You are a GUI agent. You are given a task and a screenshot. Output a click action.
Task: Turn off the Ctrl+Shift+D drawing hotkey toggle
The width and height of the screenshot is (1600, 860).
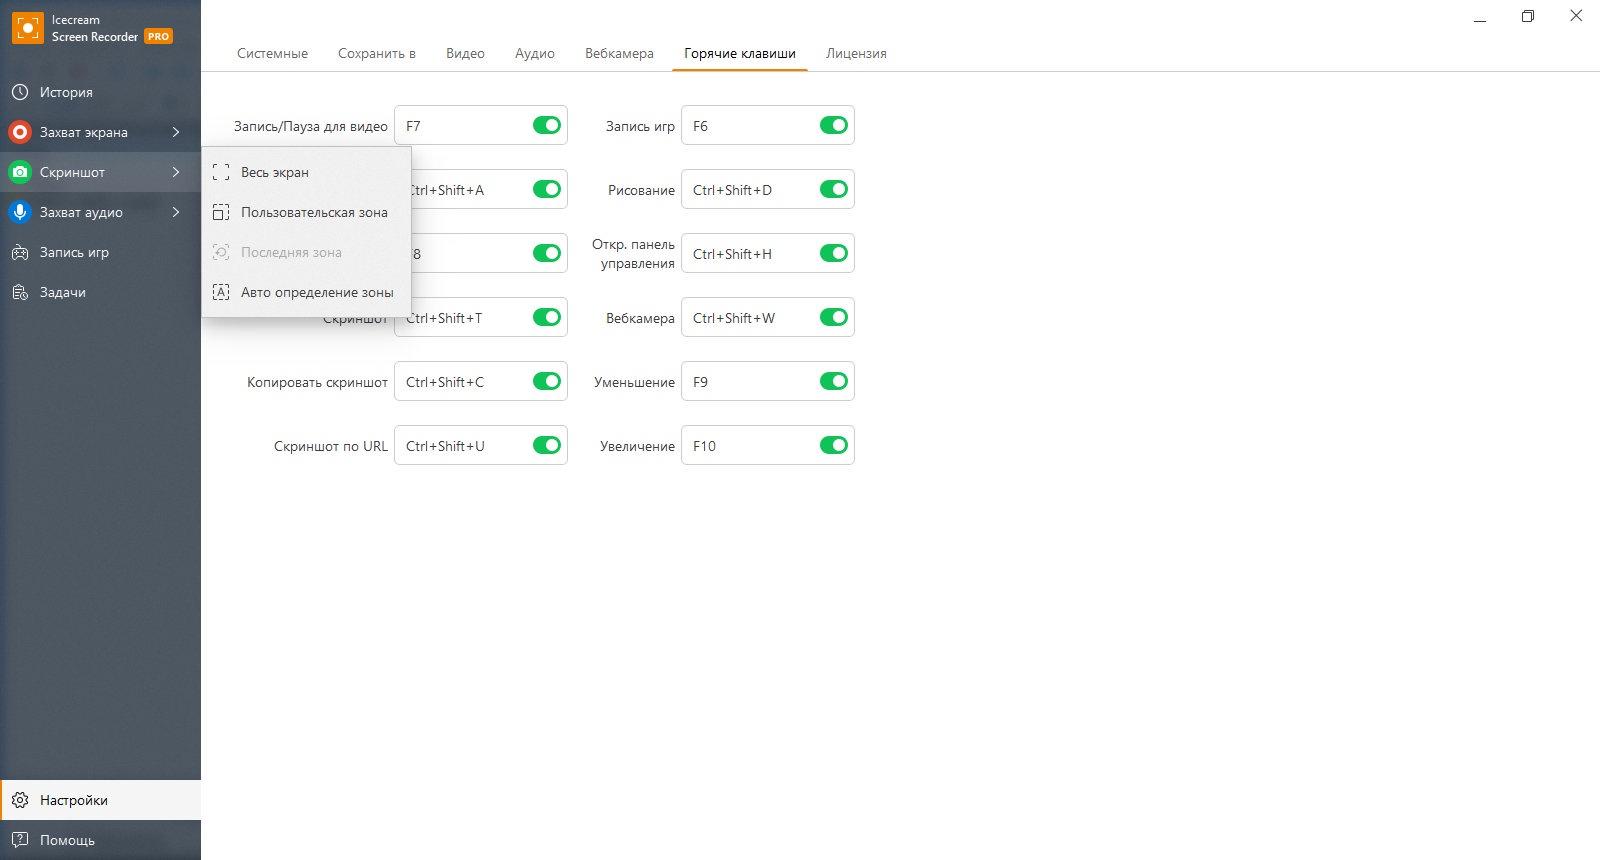pos(834,189)
